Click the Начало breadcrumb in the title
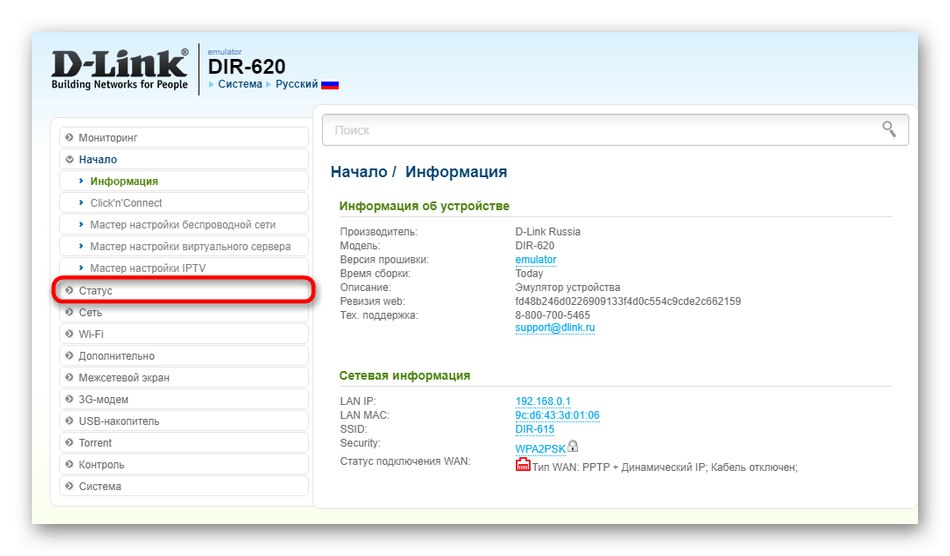The image size is (950, 556). 359,172
